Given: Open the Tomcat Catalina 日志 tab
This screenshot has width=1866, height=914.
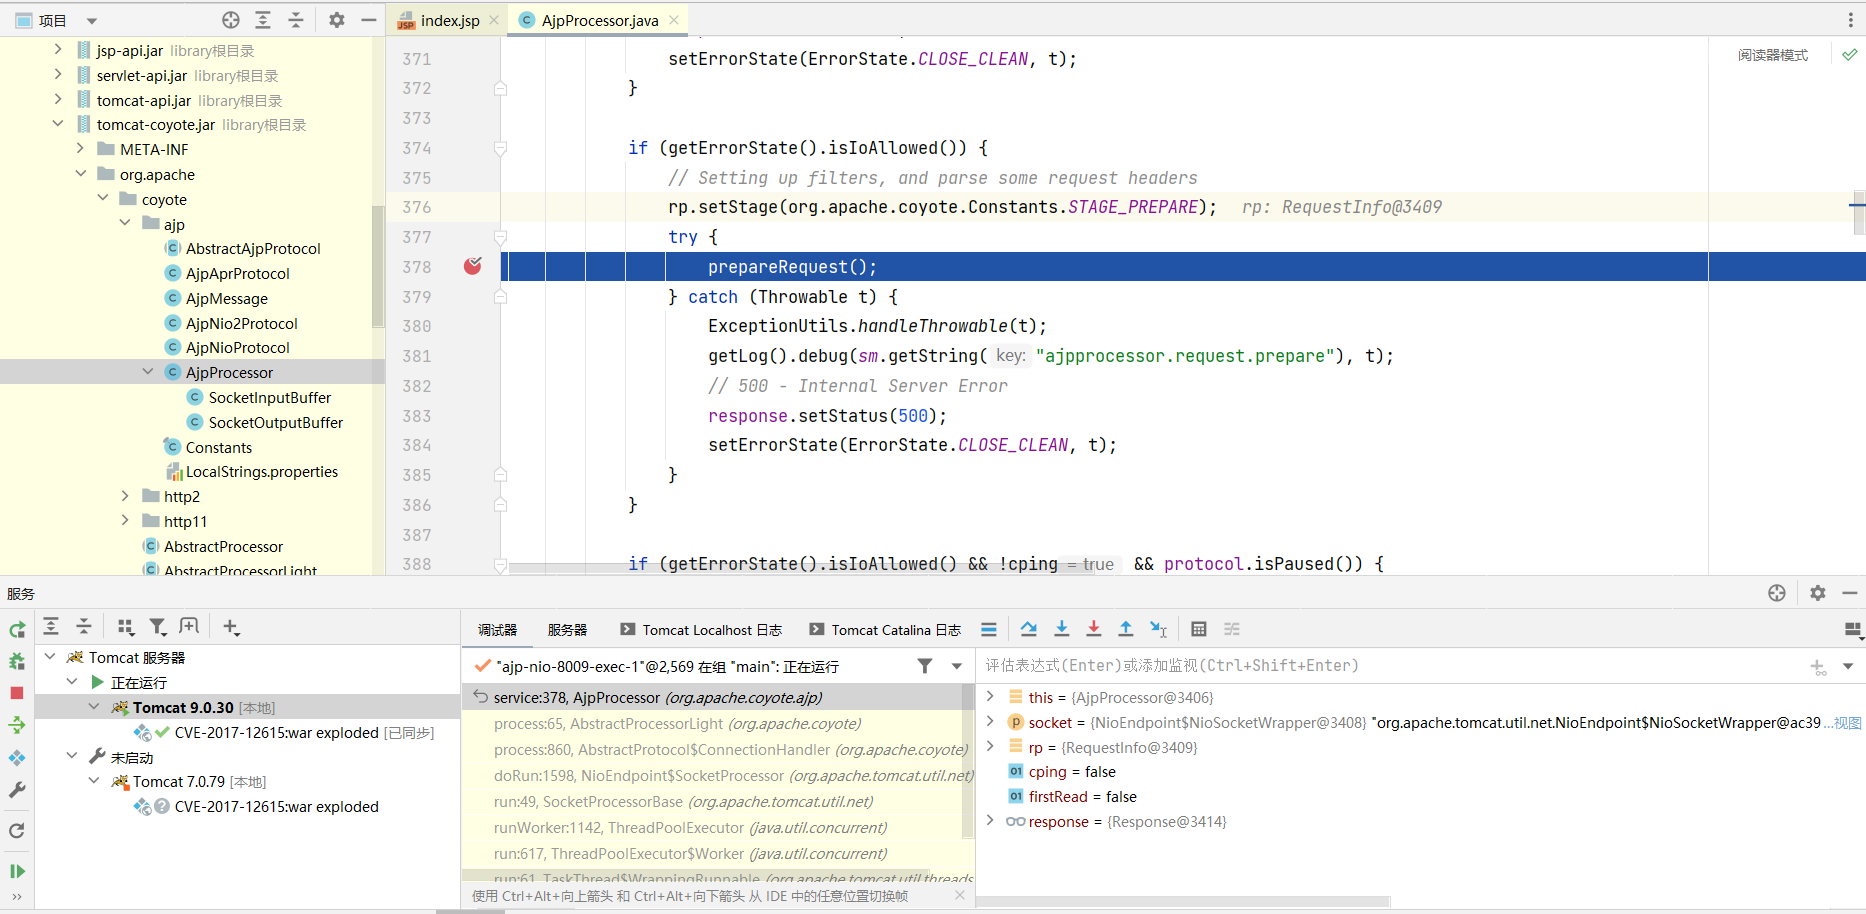Looking at the screenshot, I should pyautogui.click(x=885, y=630).
